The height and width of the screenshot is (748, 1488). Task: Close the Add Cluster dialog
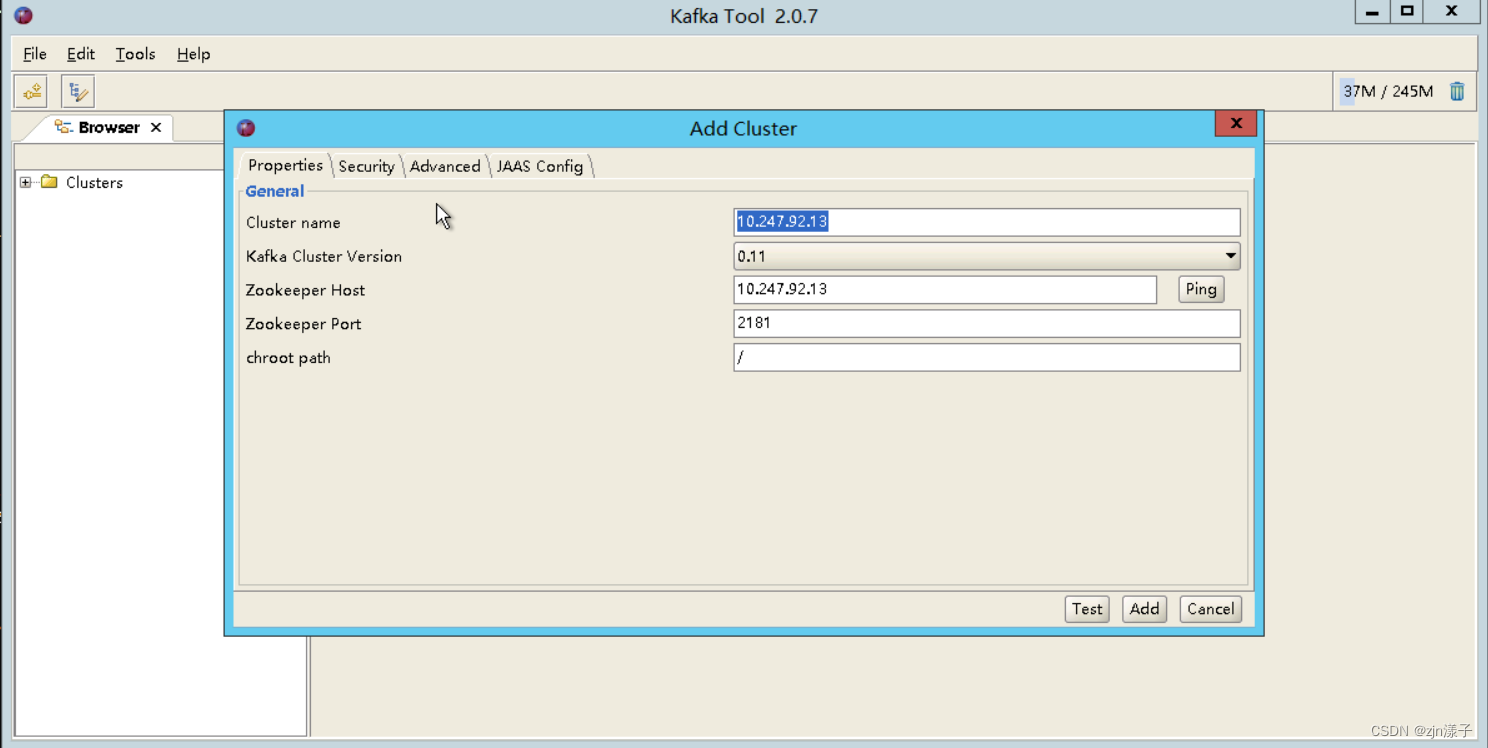point(1237,123)
